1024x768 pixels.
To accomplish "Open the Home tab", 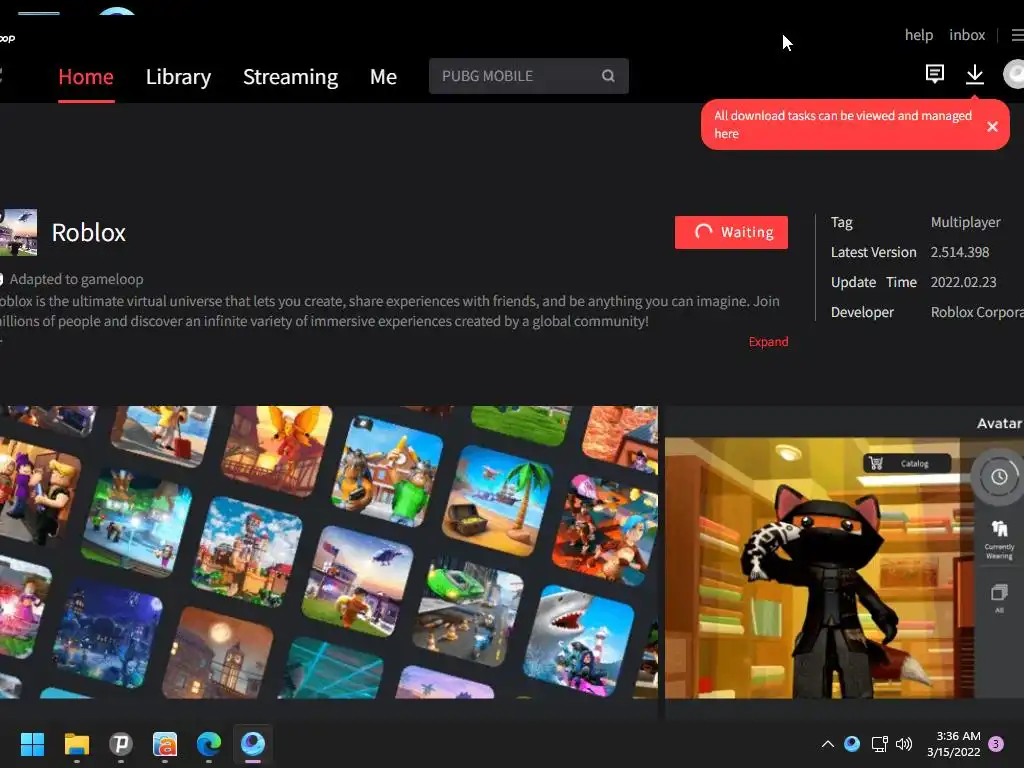I will pos(86,76).
